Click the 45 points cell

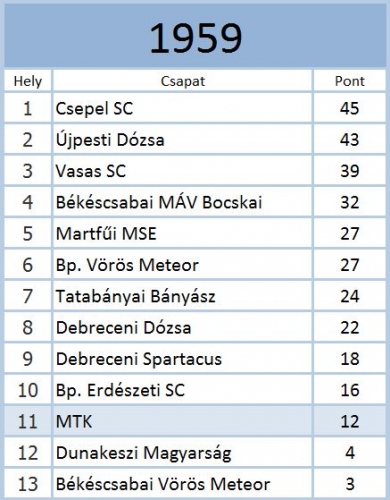350,108
